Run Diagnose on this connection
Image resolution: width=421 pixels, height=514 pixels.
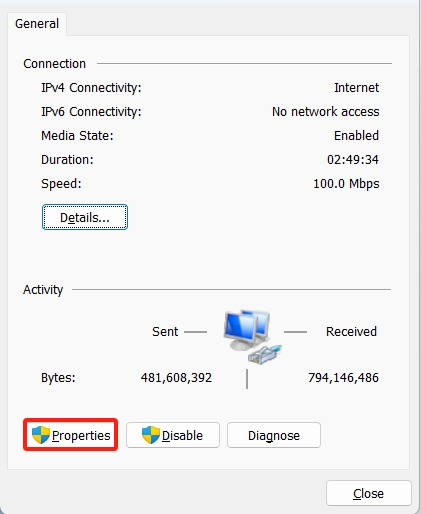pos(274,435)
